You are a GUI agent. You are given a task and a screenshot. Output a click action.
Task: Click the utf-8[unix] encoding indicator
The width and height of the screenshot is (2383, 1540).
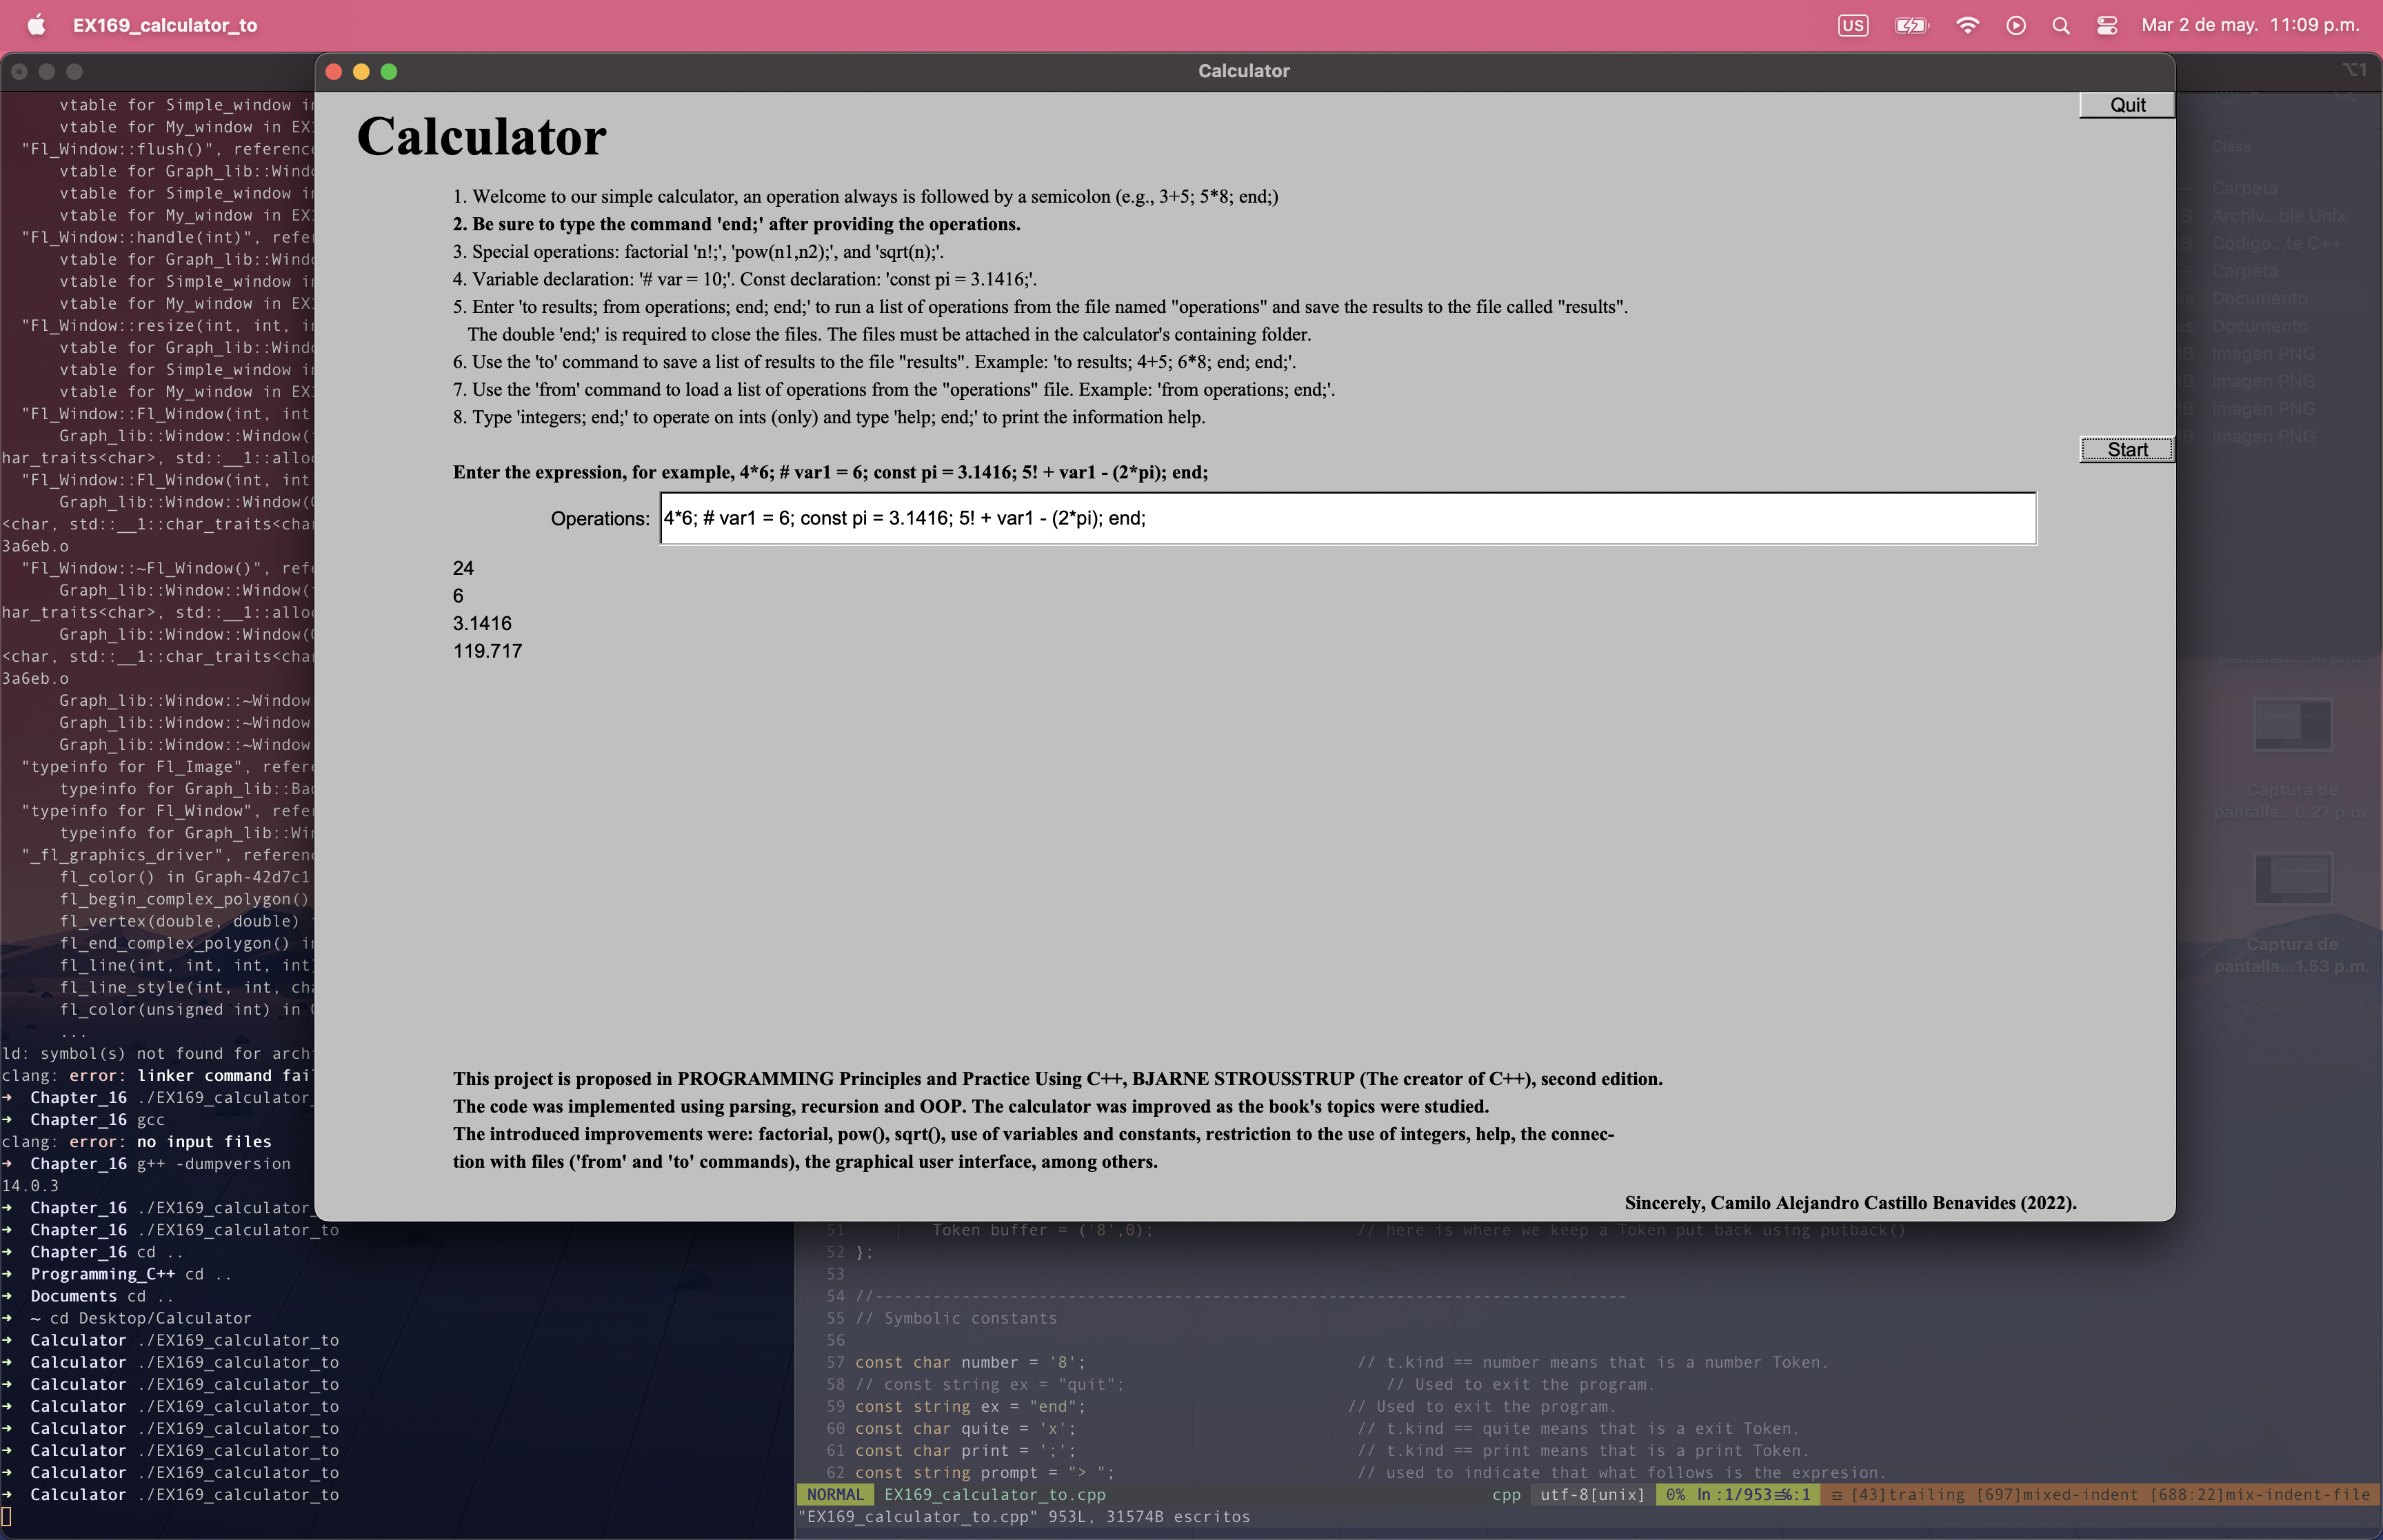(1592, 1494)
